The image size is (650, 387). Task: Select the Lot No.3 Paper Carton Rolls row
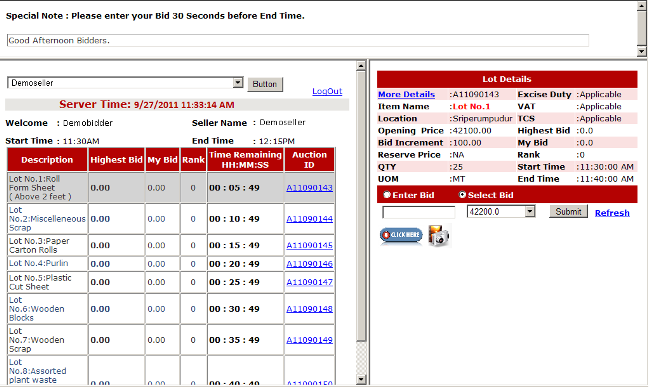click(x=171, y=245)
